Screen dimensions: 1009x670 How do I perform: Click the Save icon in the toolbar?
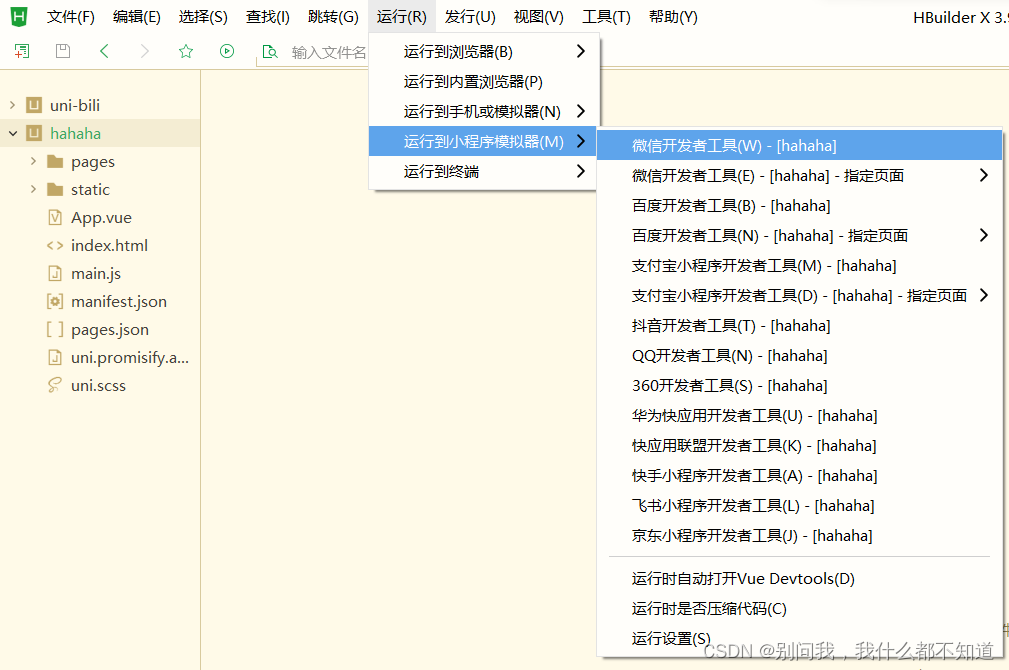pos(62,51)
